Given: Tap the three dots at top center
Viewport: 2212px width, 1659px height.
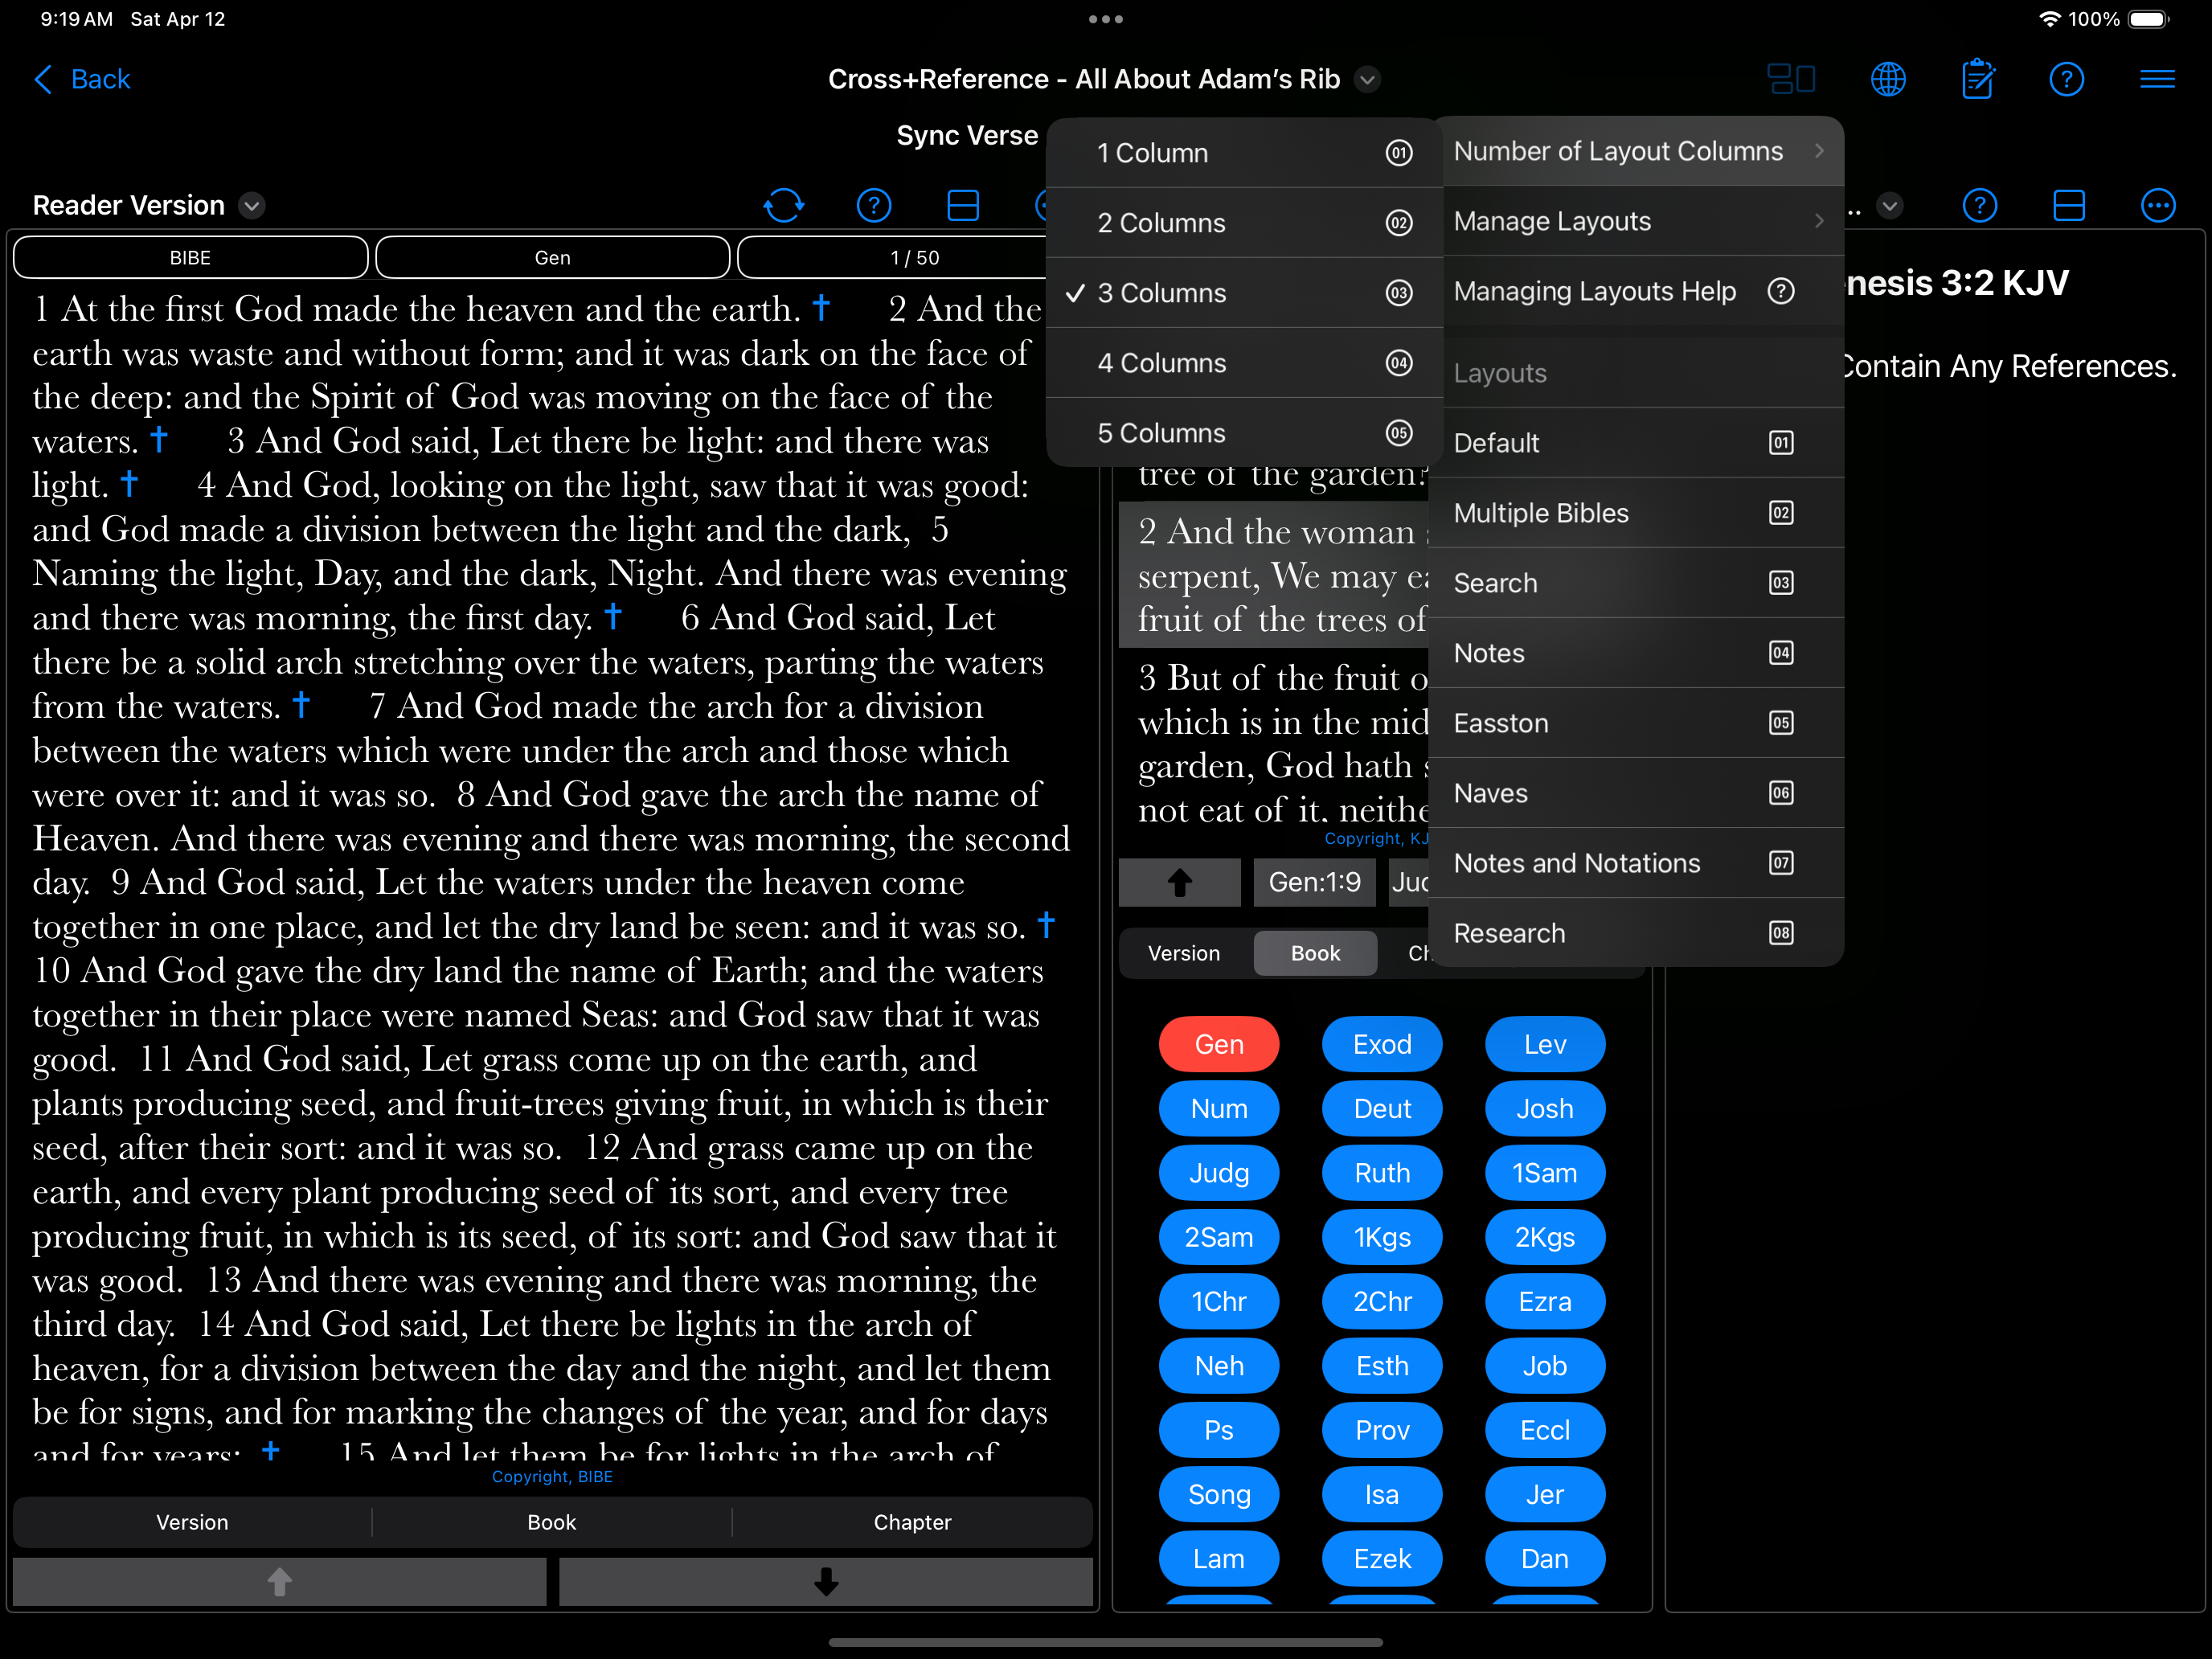Looking at the screenshot, I should pyautogui.click(x=1106, y=19).
